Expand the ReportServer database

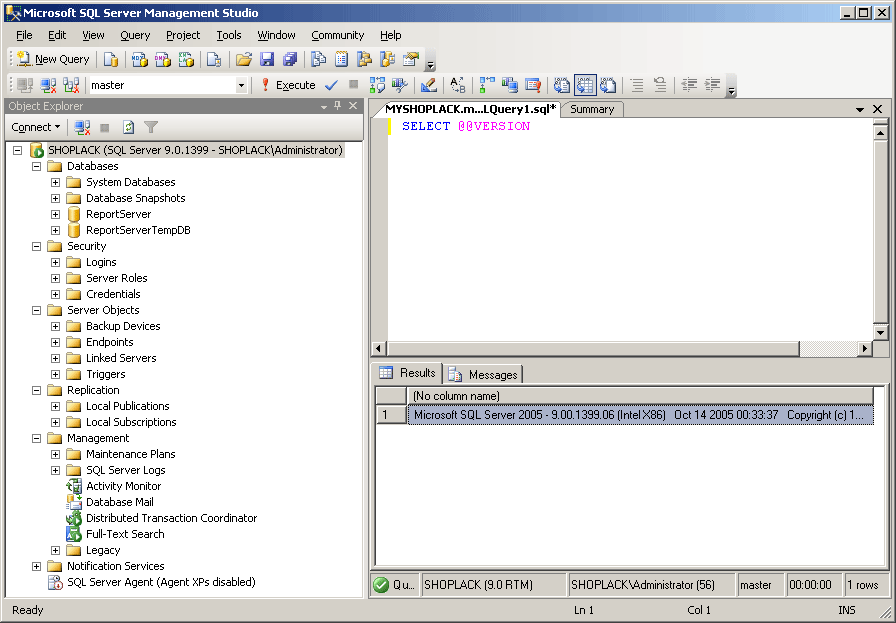pyautogui.click(x=55, y=214)
